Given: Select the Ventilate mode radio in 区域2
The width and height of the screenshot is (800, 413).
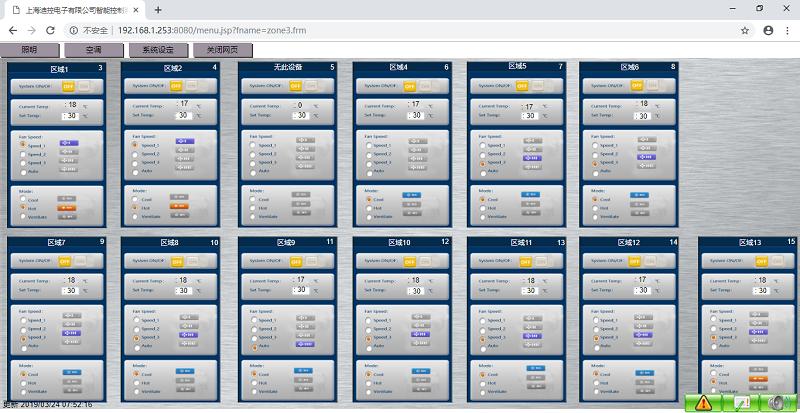Looking at the screenshot, I should point(136,216).
